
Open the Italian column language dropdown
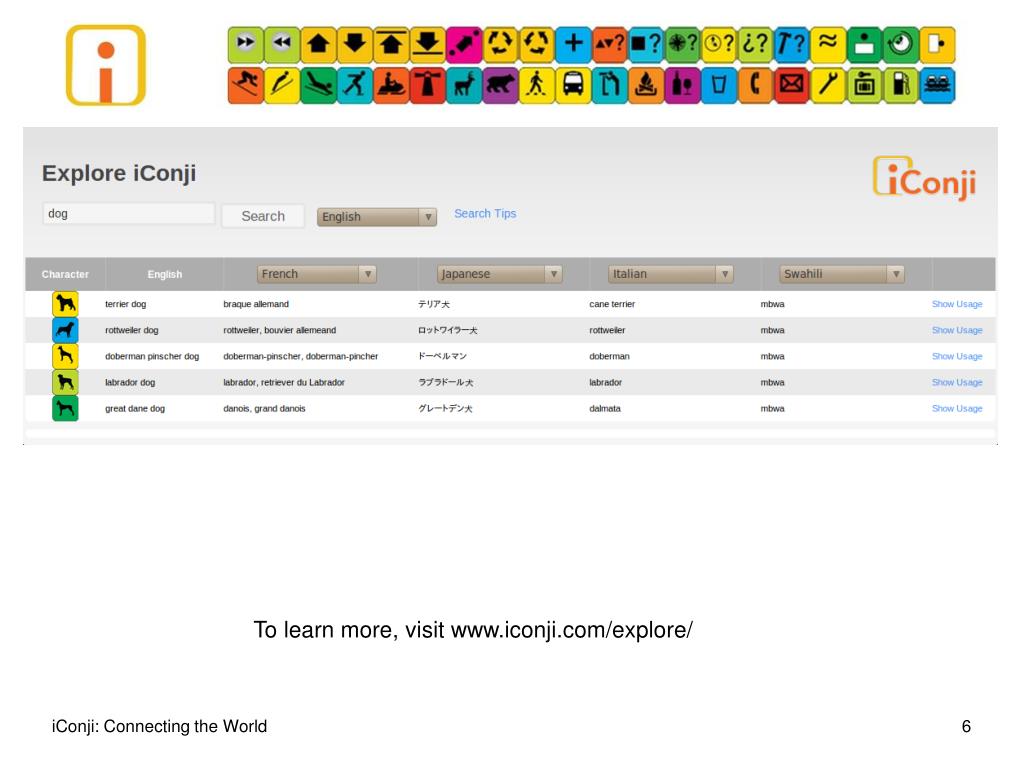point(671,274)
